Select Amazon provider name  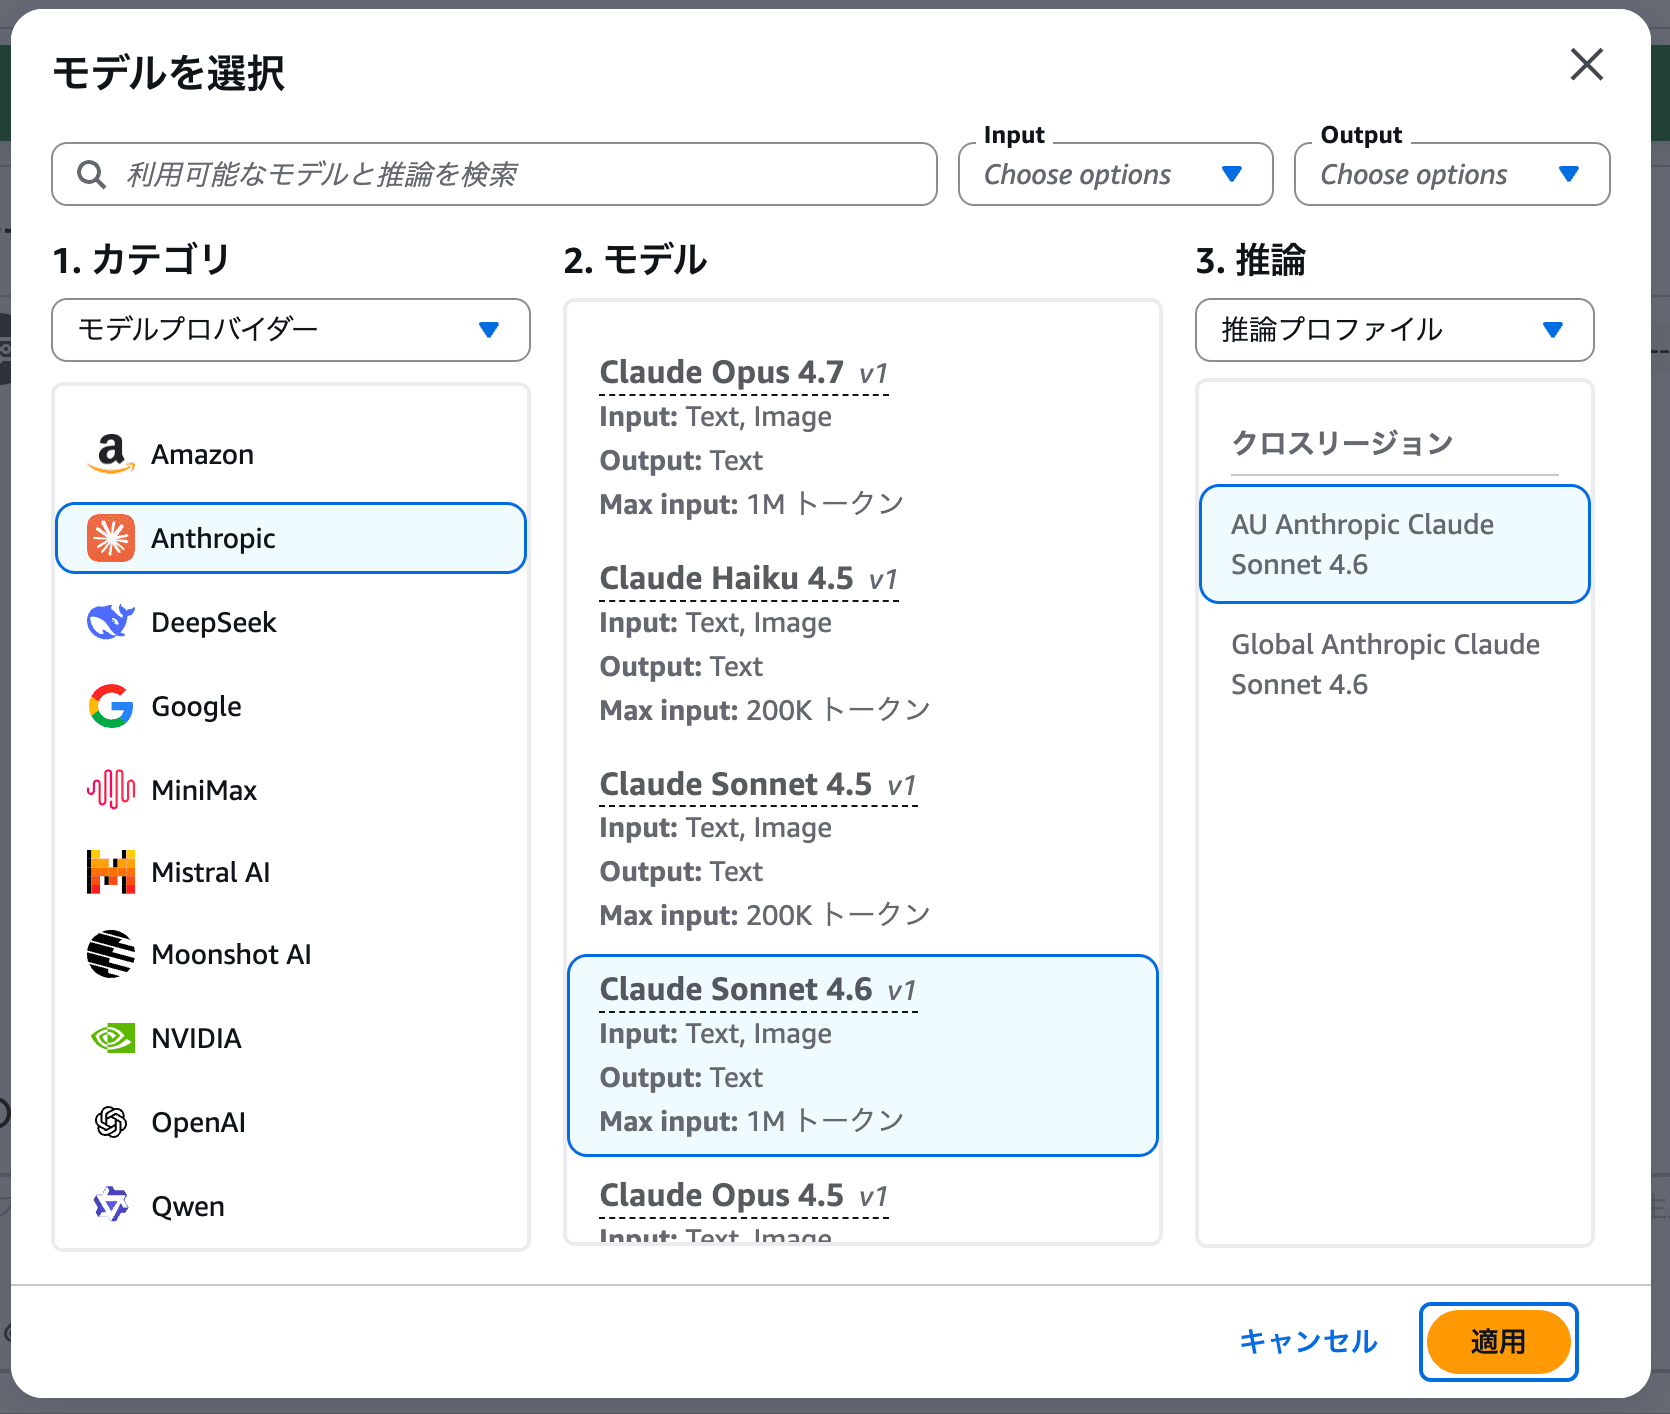[x=202, y=454]
